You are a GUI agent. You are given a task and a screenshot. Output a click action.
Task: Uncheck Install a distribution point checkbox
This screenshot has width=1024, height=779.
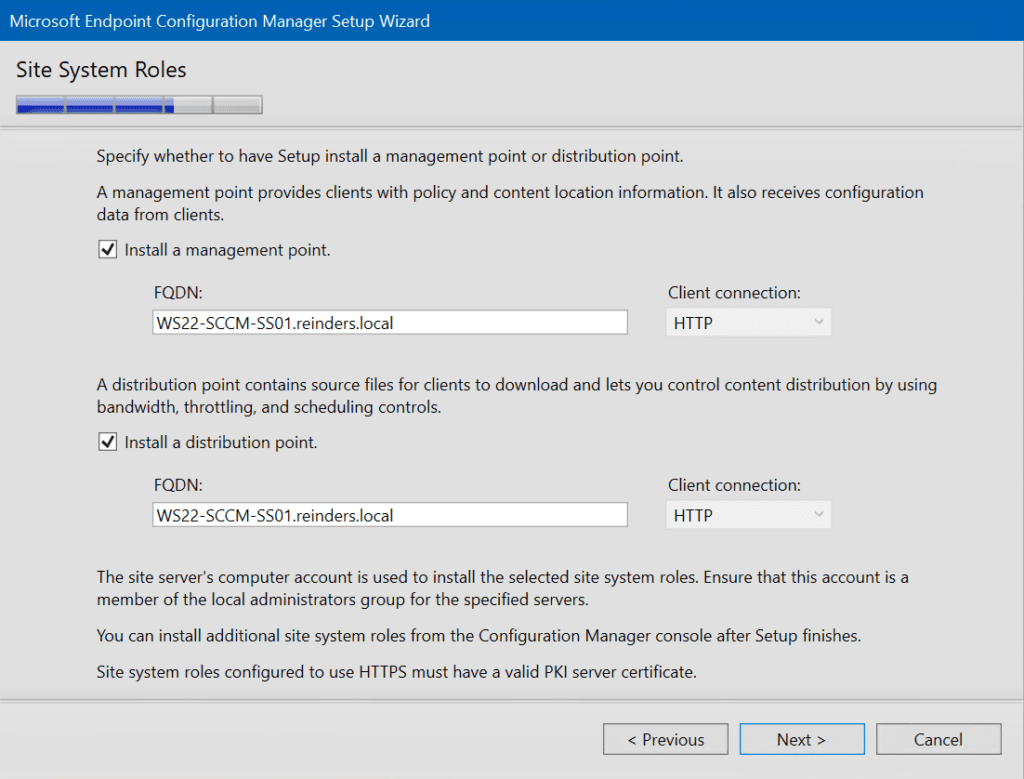point(108,442)
